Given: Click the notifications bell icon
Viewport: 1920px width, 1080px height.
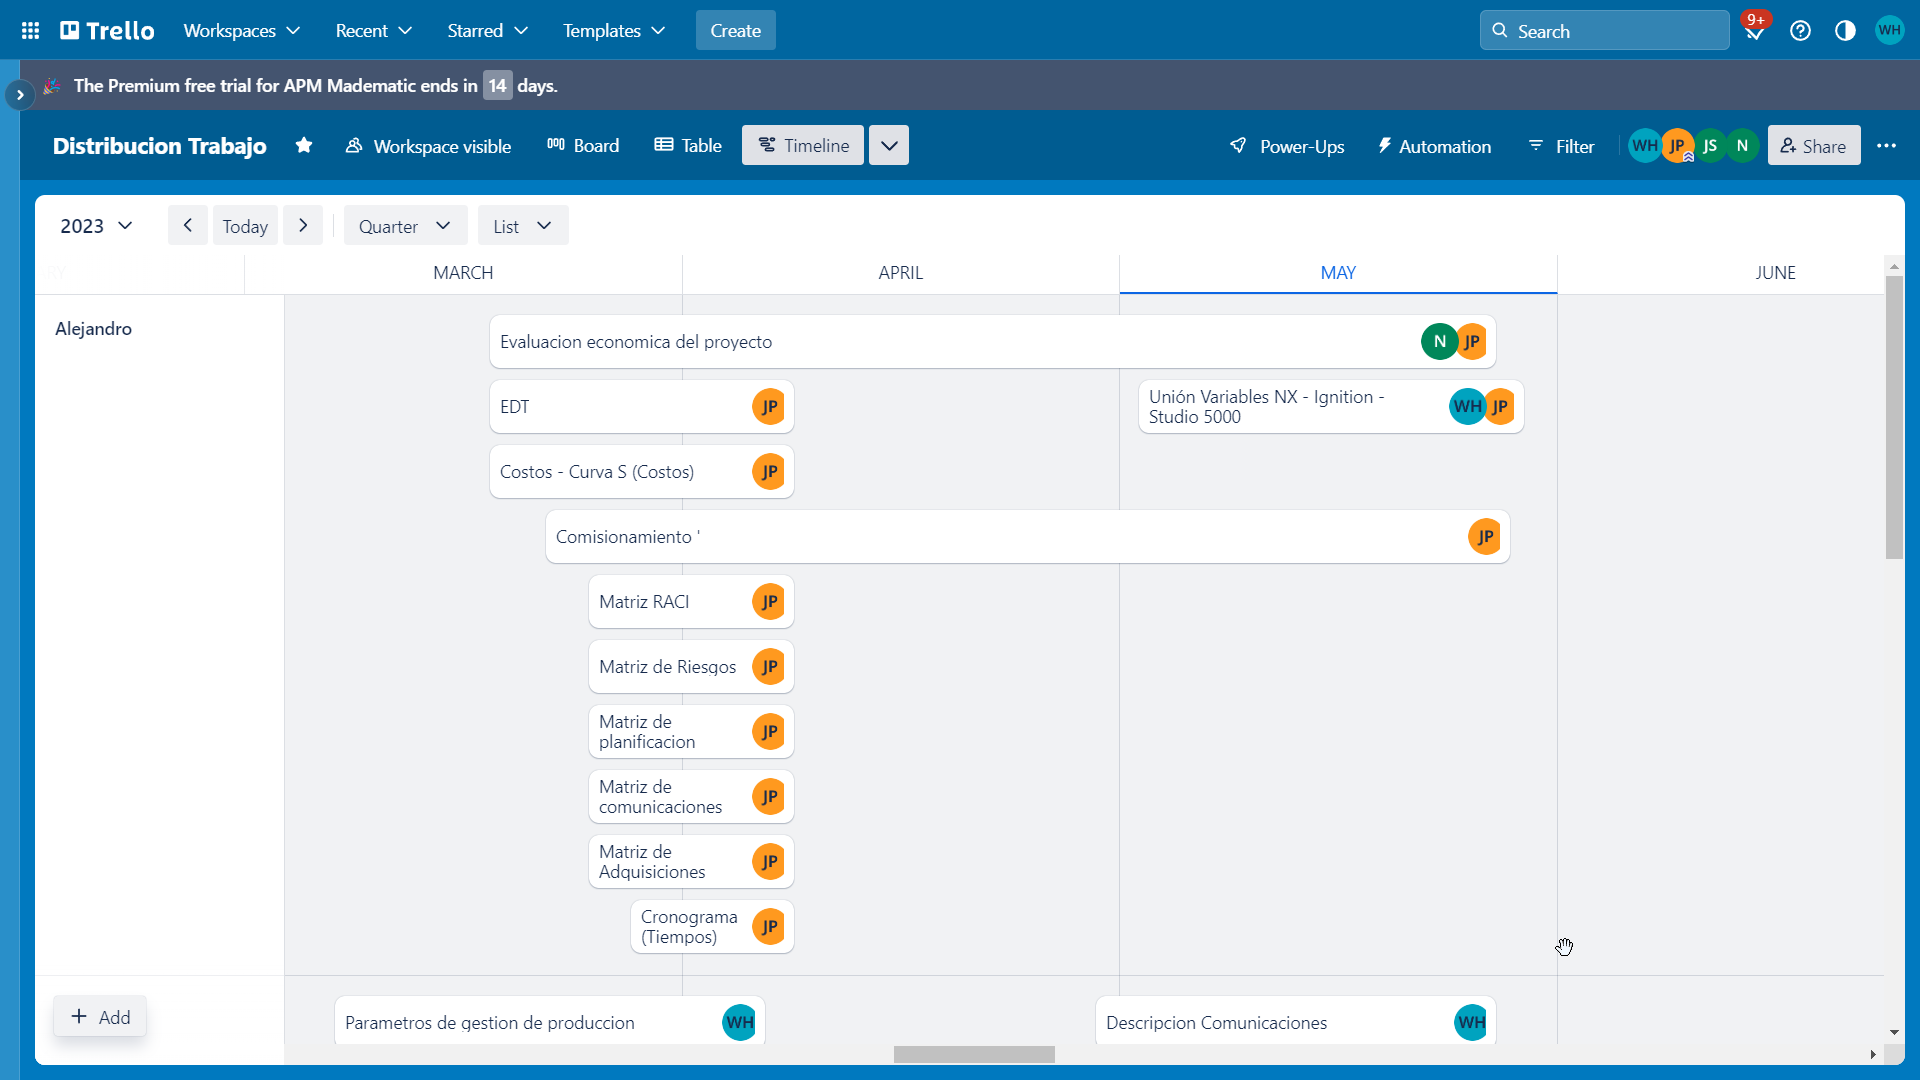Looking at the screenshot, I should tap(1754, 31).
